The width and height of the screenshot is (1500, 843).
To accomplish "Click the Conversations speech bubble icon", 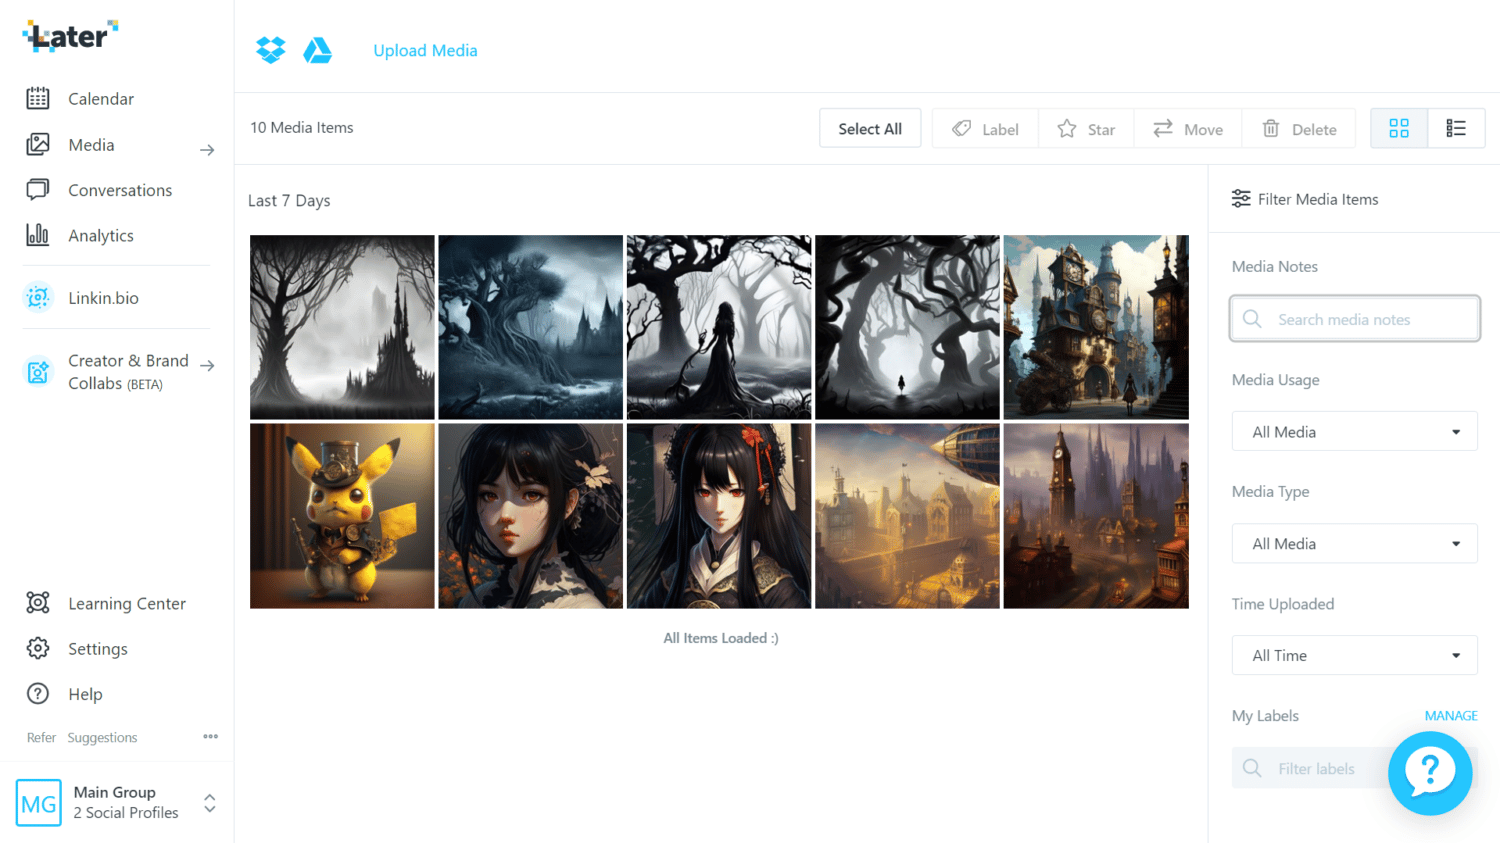I will pos(38,190).
